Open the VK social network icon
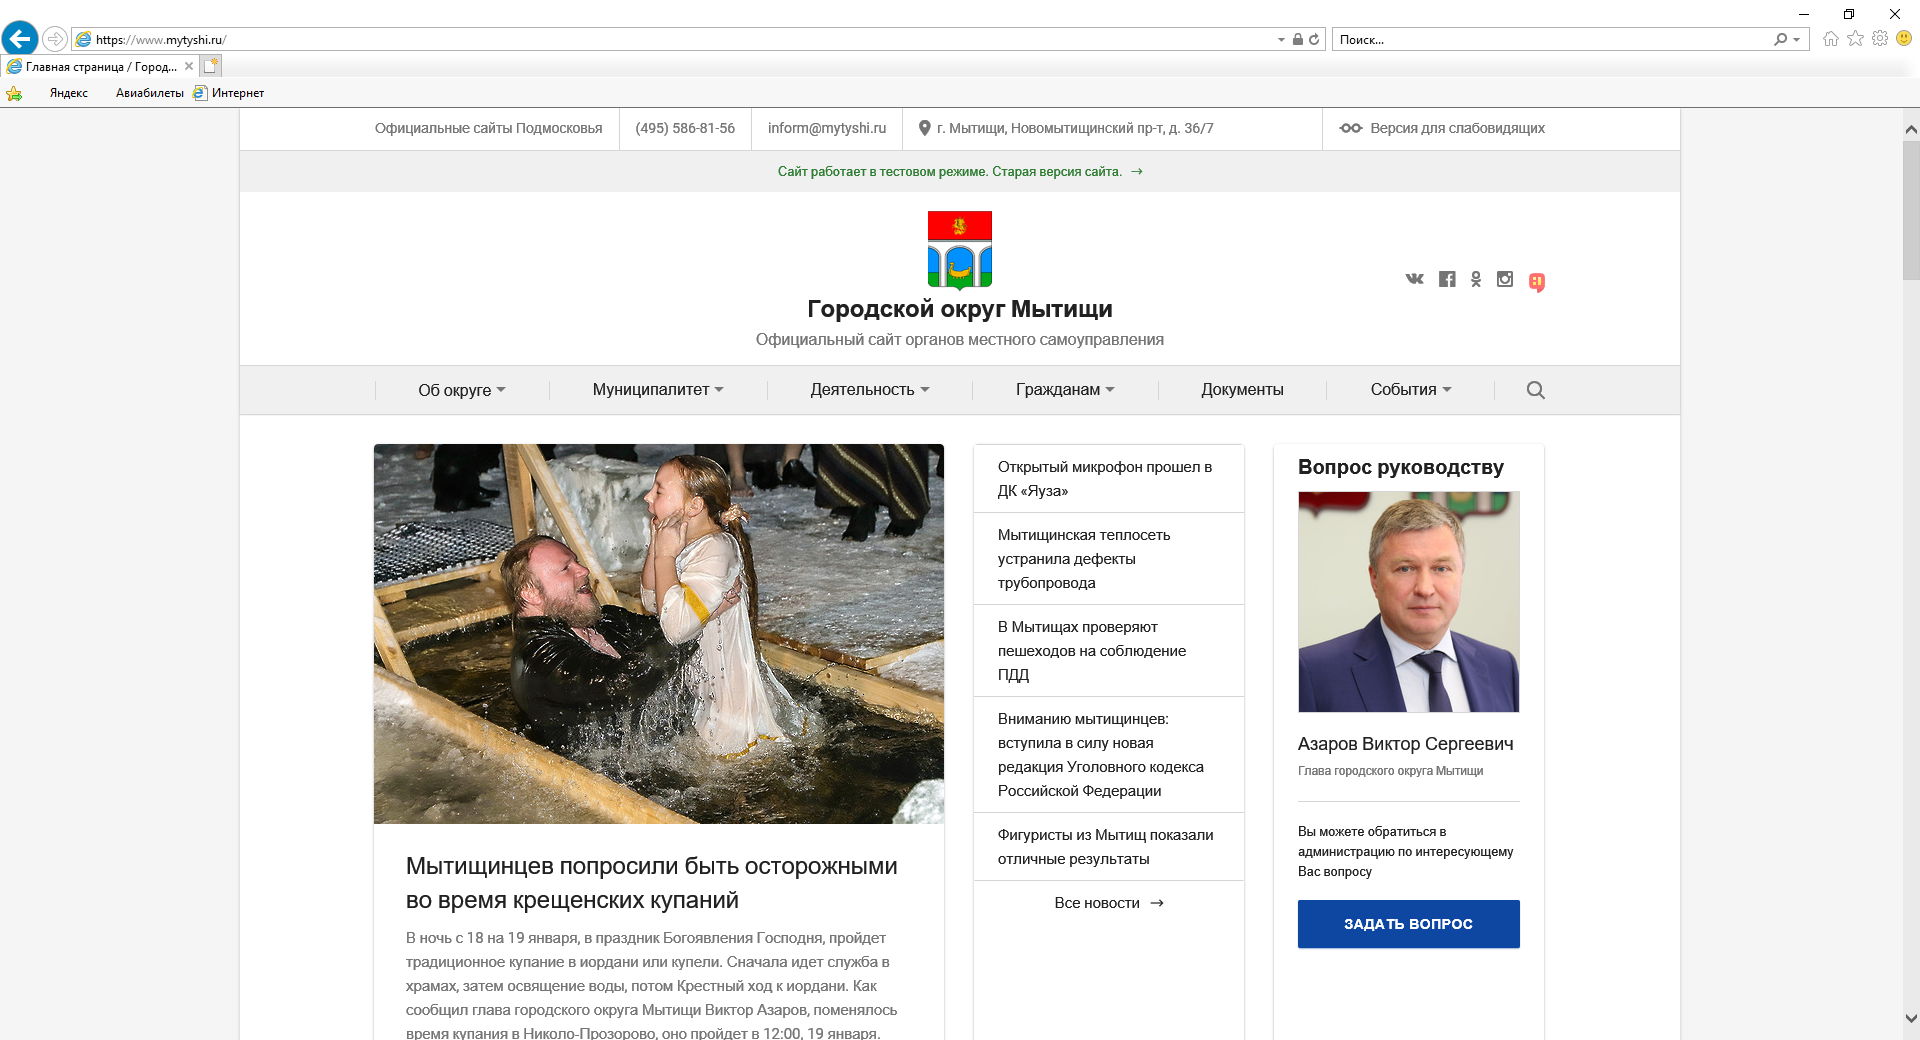This screenshot has width=1920, height=1040. coord(1414,279)
